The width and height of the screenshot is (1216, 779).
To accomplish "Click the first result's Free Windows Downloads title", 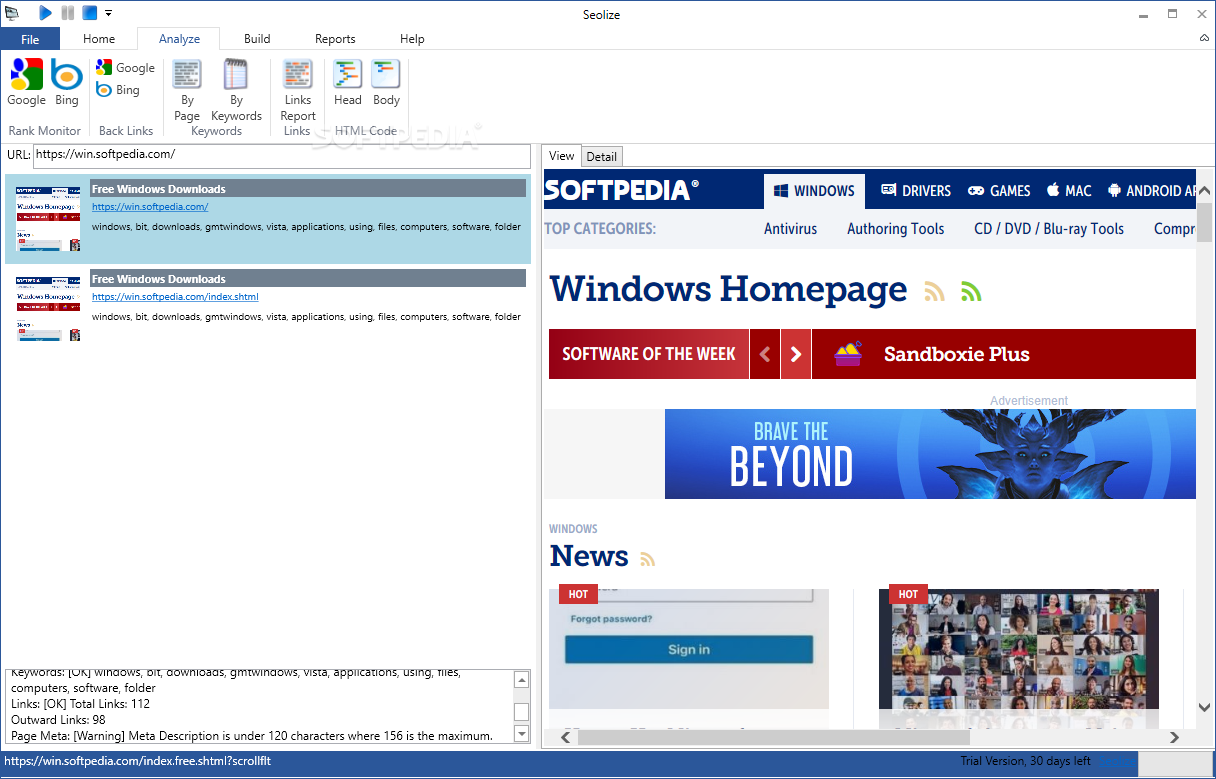I will (x=158, y=189).
